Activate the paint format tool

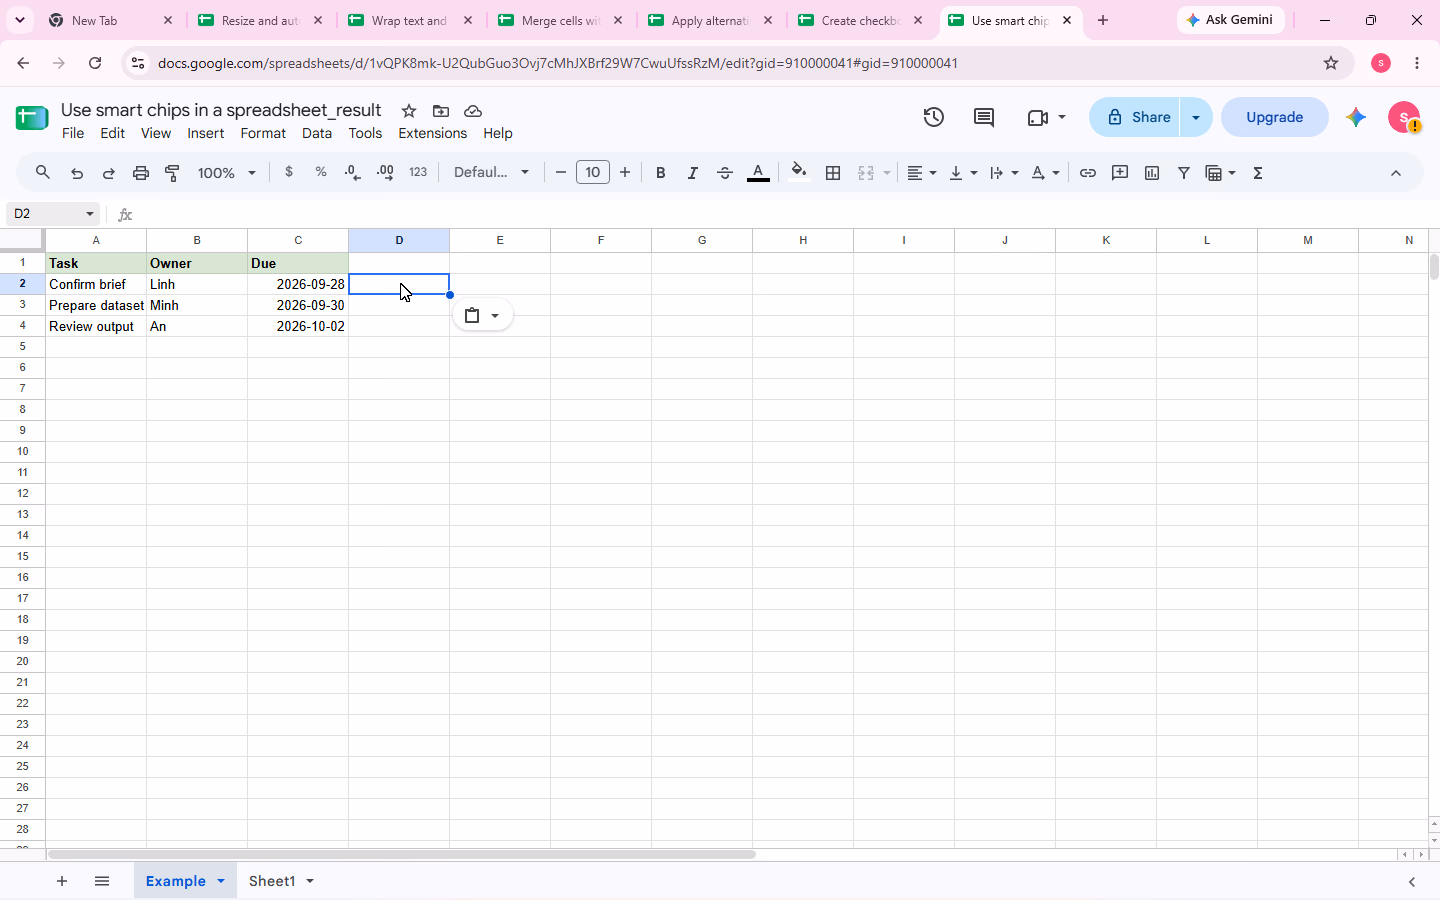click(173, 173)
